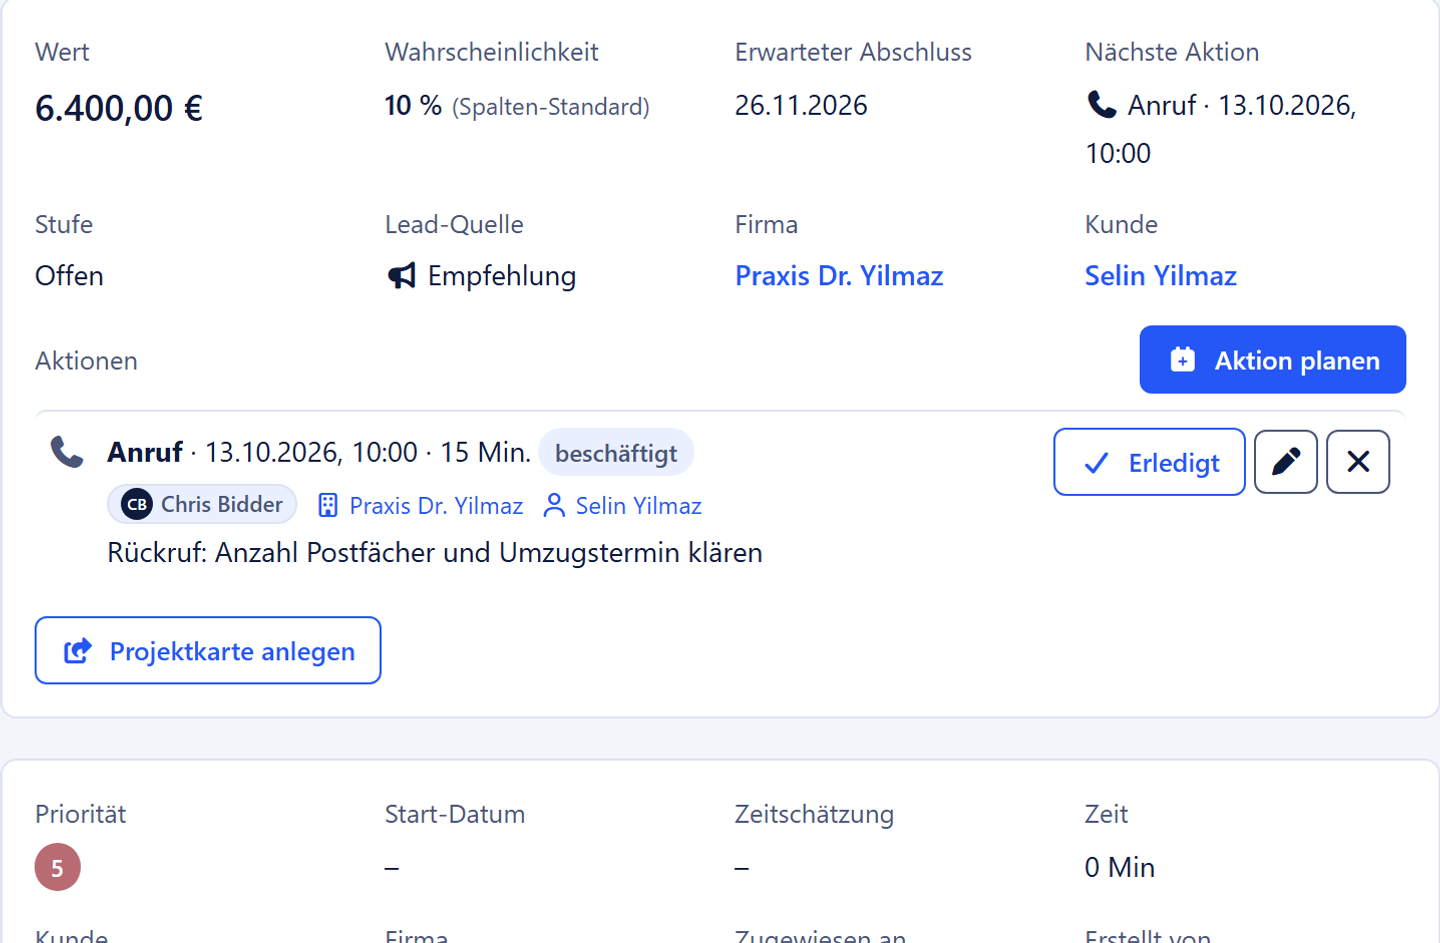Click the beschäftigt status badge
Viewport: 1440px width, 943px height.
coord(616,453)
